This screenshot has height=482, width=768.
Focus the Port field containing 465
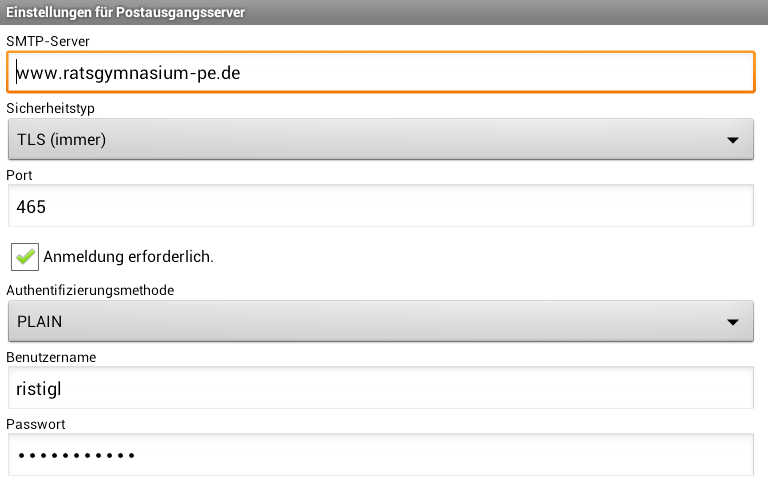(x=380, y=207)
